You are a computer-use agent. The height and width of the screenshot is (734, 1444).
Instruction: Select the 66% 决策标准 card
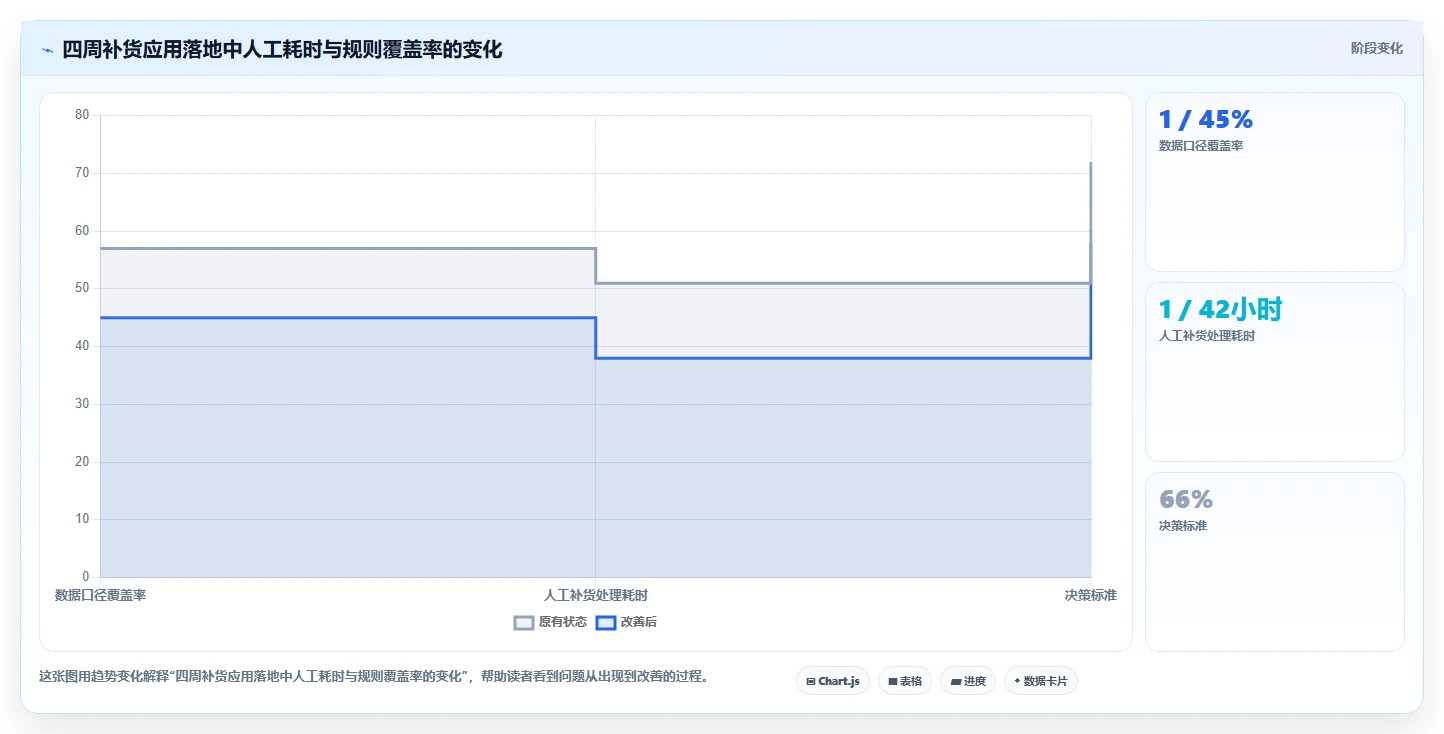click(x=1275, y=562)
